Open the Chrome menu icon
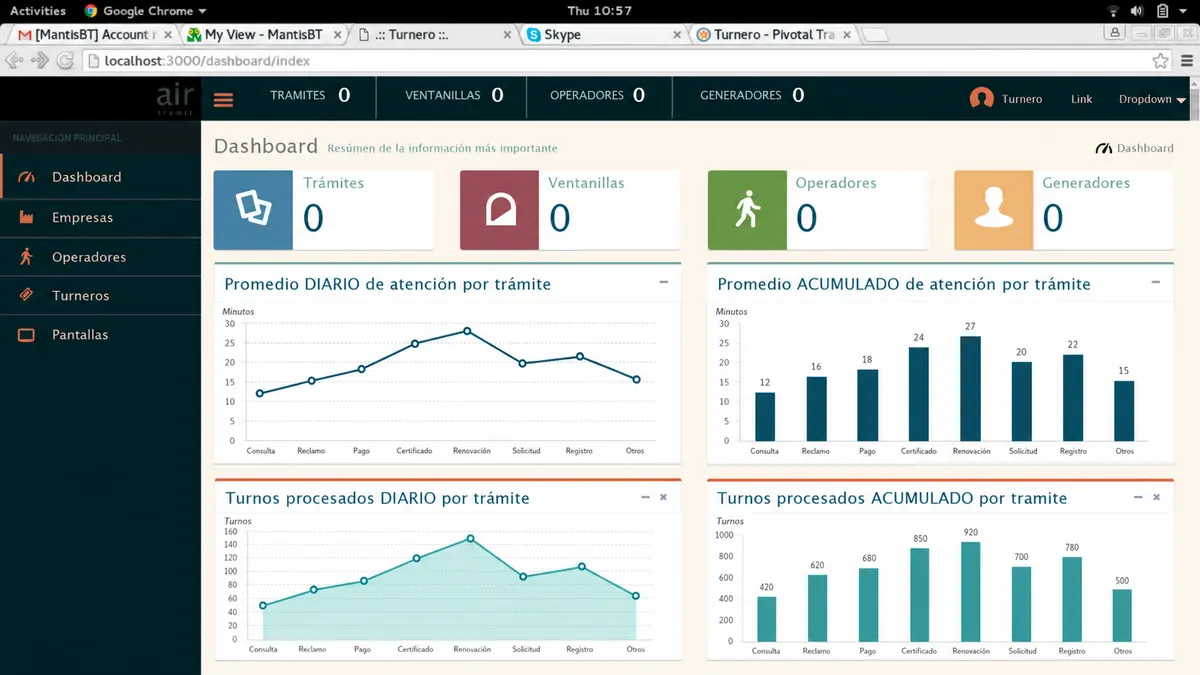 [1187, 61]
